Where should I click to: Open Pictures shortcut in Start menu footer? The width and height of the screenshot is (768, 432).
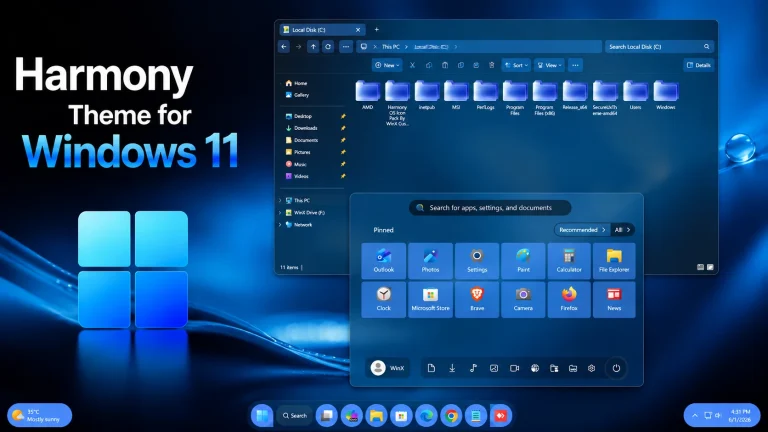pos(494,368)
